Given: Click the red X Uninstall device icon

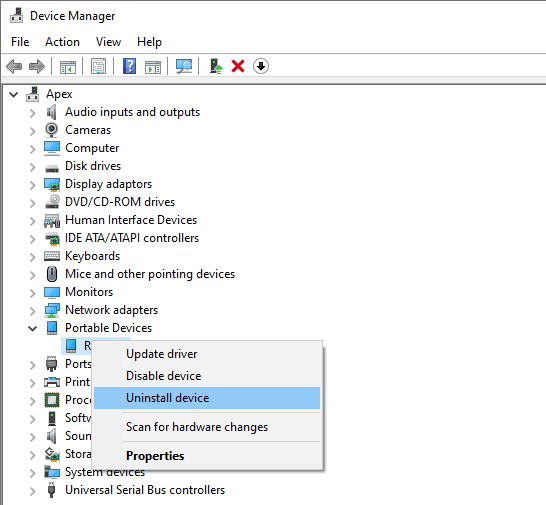Looking at the screenshot, I should [238, 66].
